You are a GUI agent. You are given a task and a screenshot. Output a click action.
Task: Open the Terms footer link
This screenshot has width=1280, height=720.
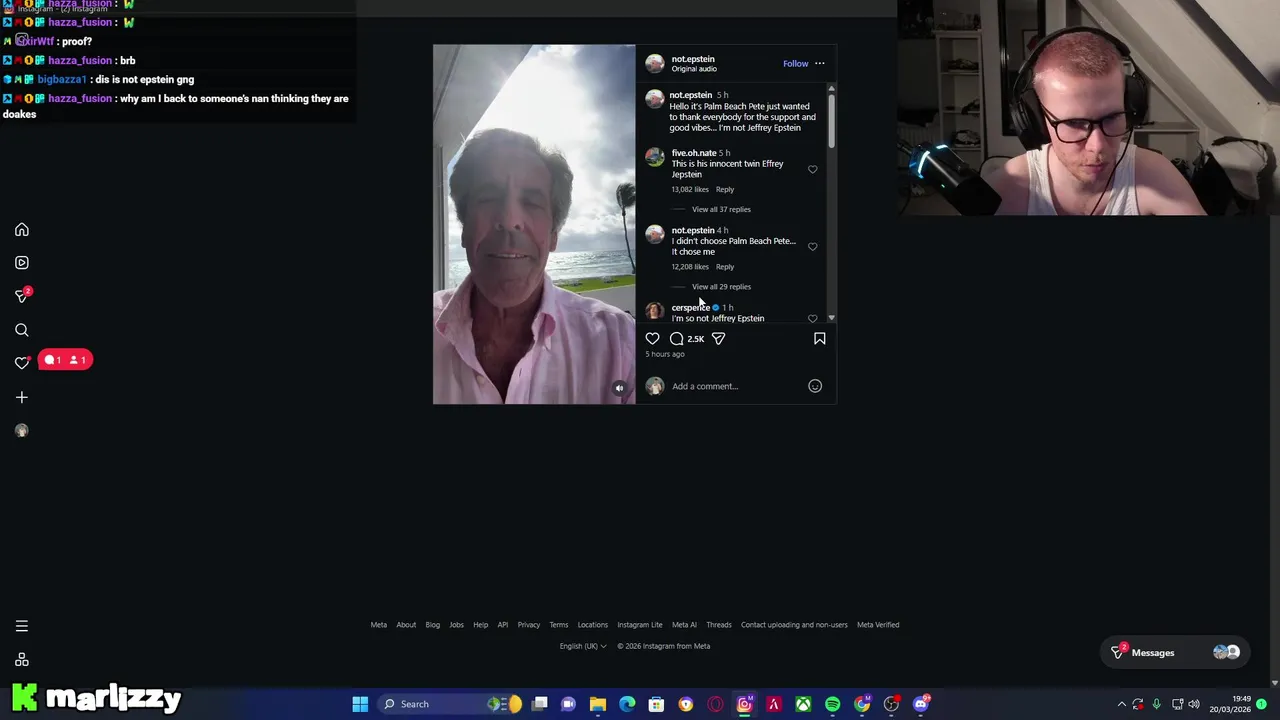(558, 625)
